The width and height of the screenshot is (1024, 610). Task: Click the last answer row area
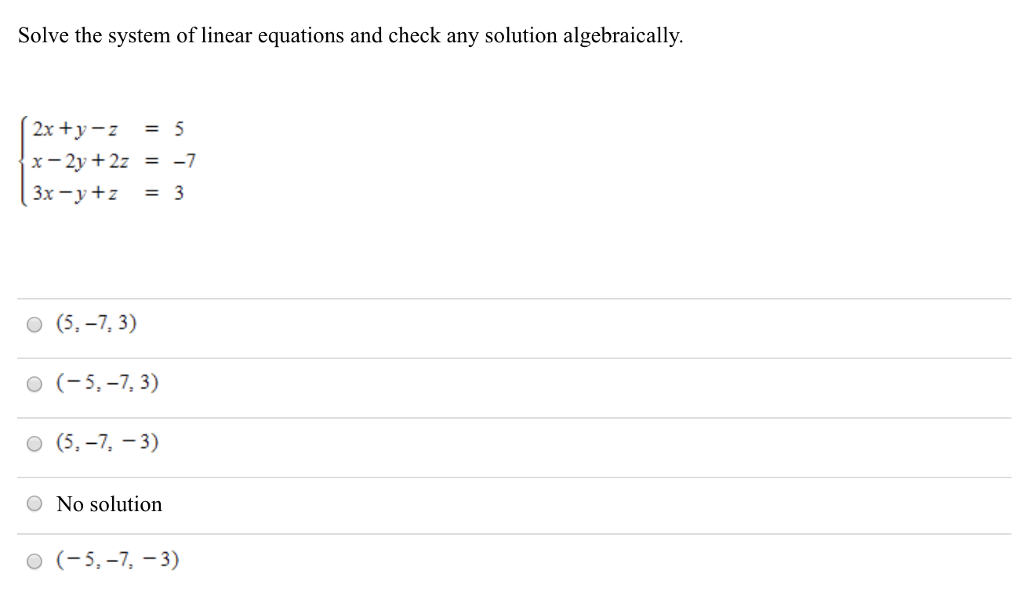500,560
